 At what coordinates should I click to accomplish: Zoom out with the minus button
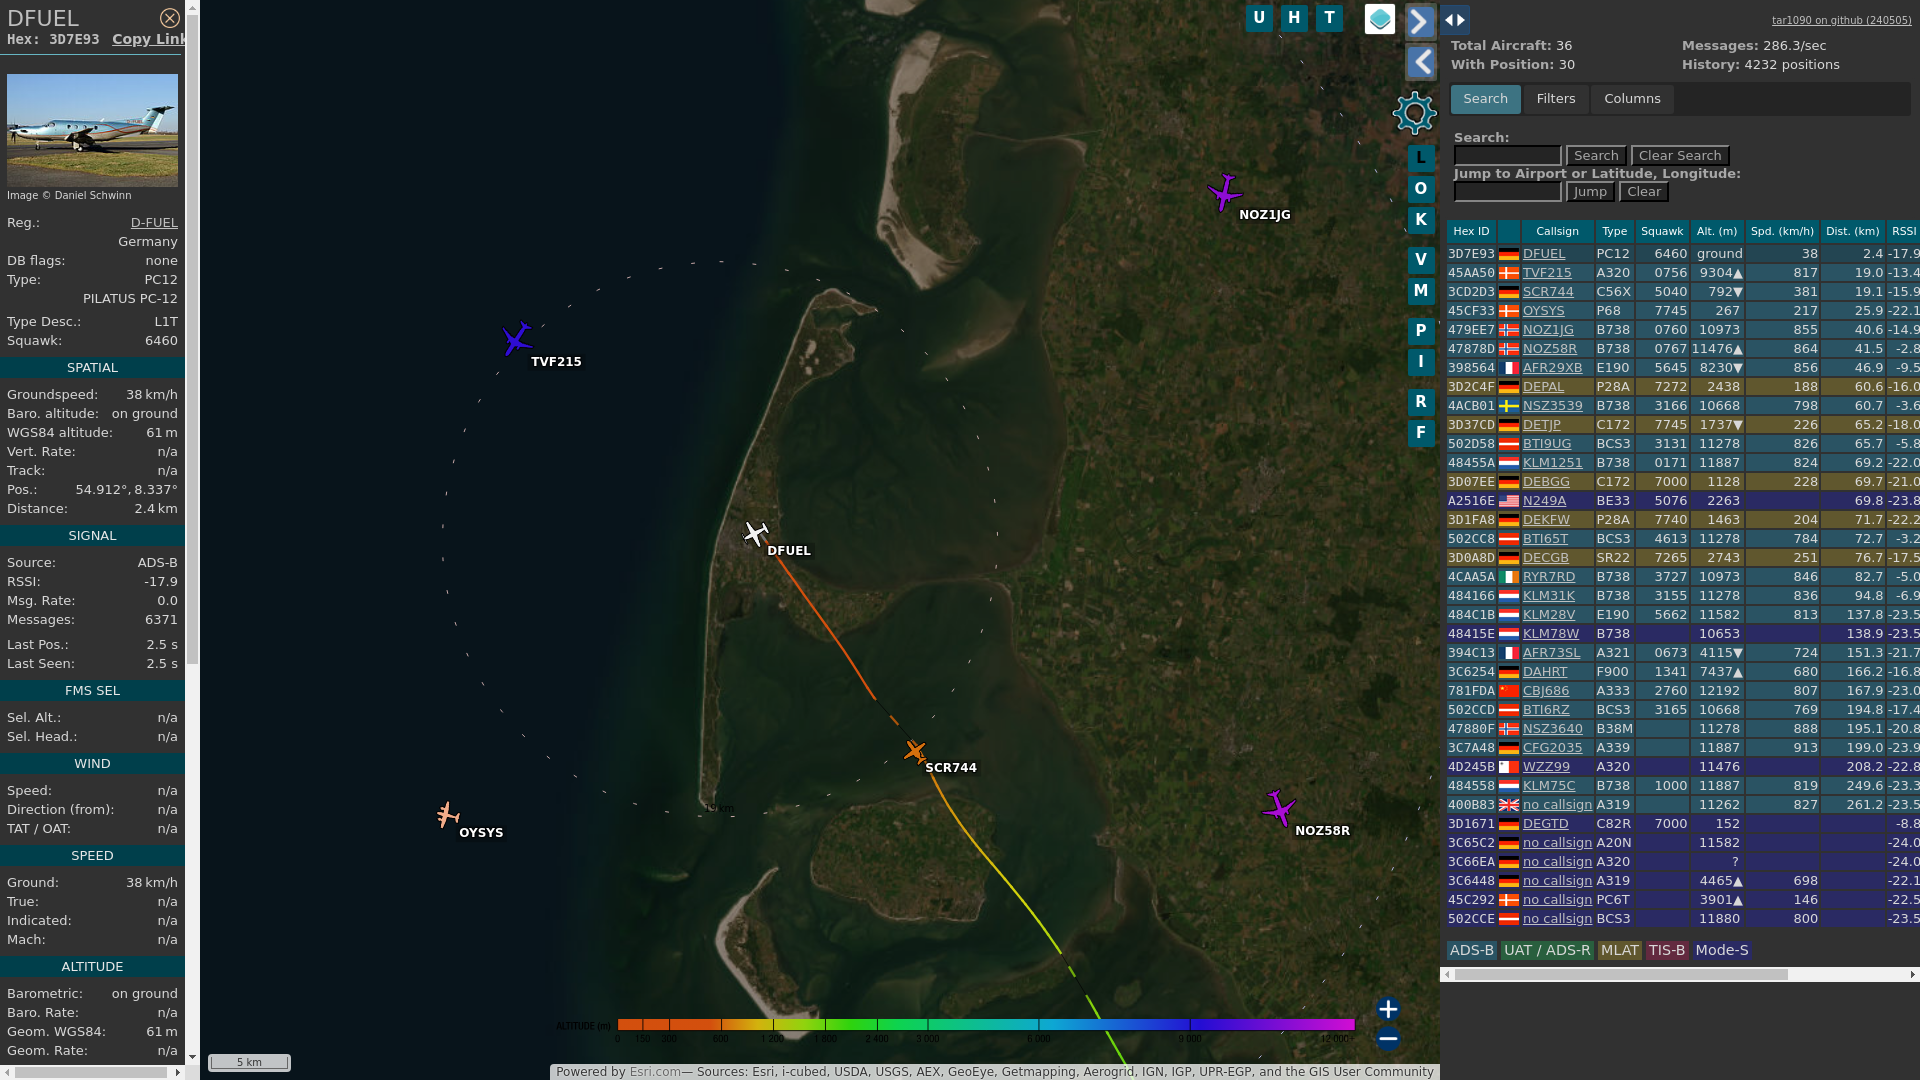(1388, 1039)
